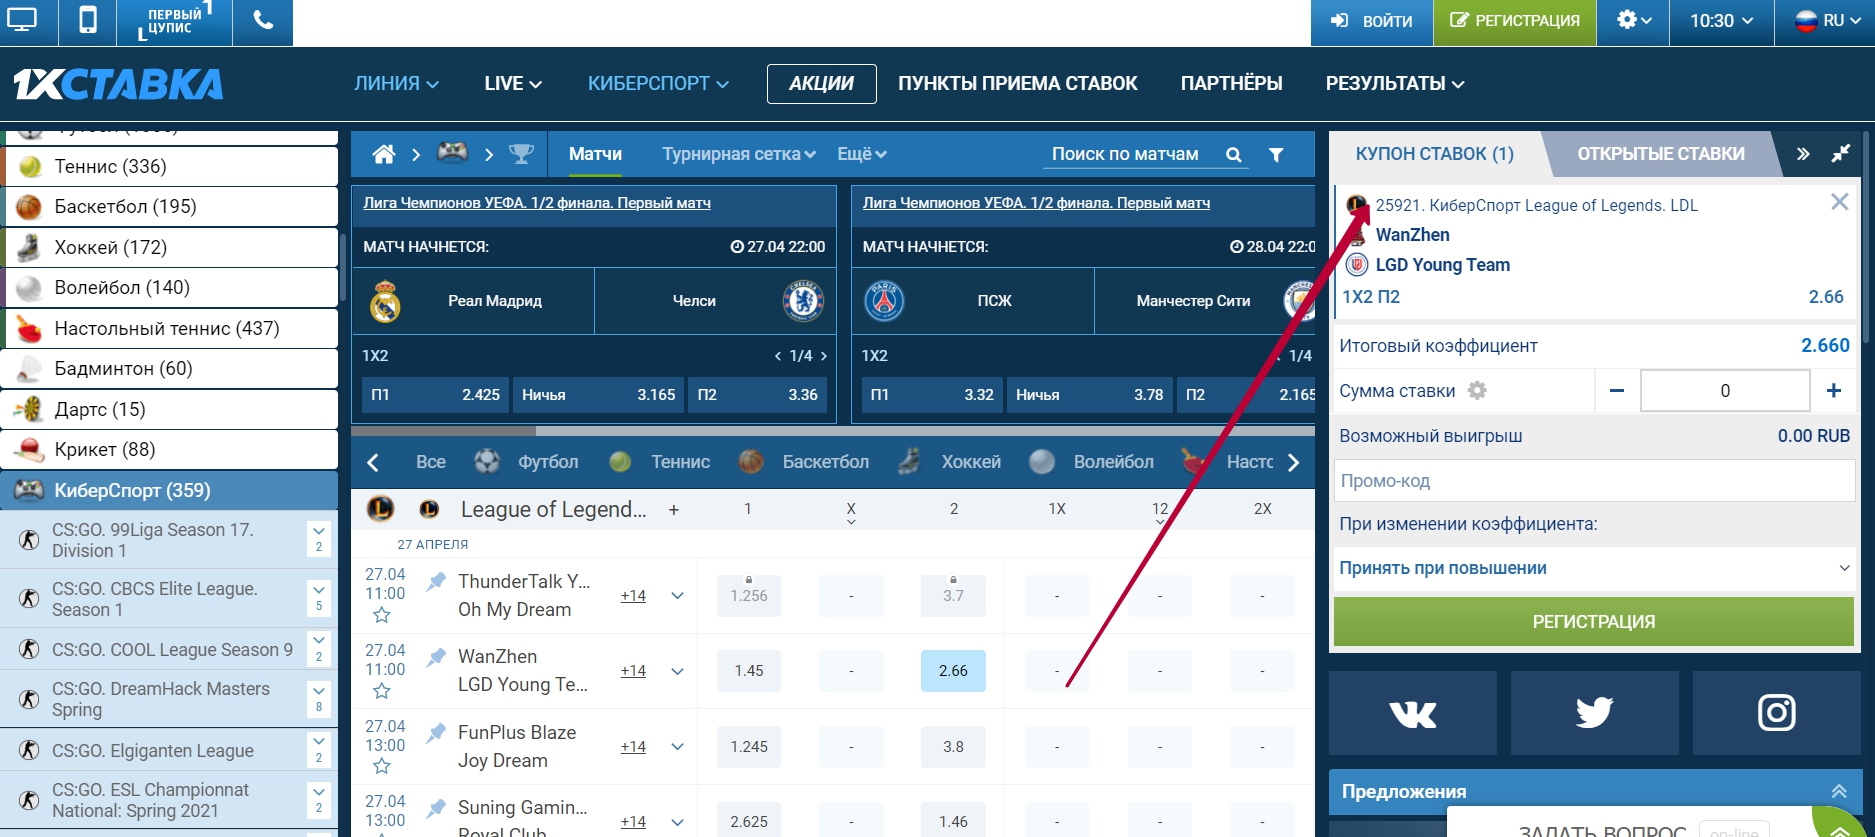The width and height of the screenshot is (1875, 837).
Task: Click the Промо-код input field
Action: coord(1594,481)
